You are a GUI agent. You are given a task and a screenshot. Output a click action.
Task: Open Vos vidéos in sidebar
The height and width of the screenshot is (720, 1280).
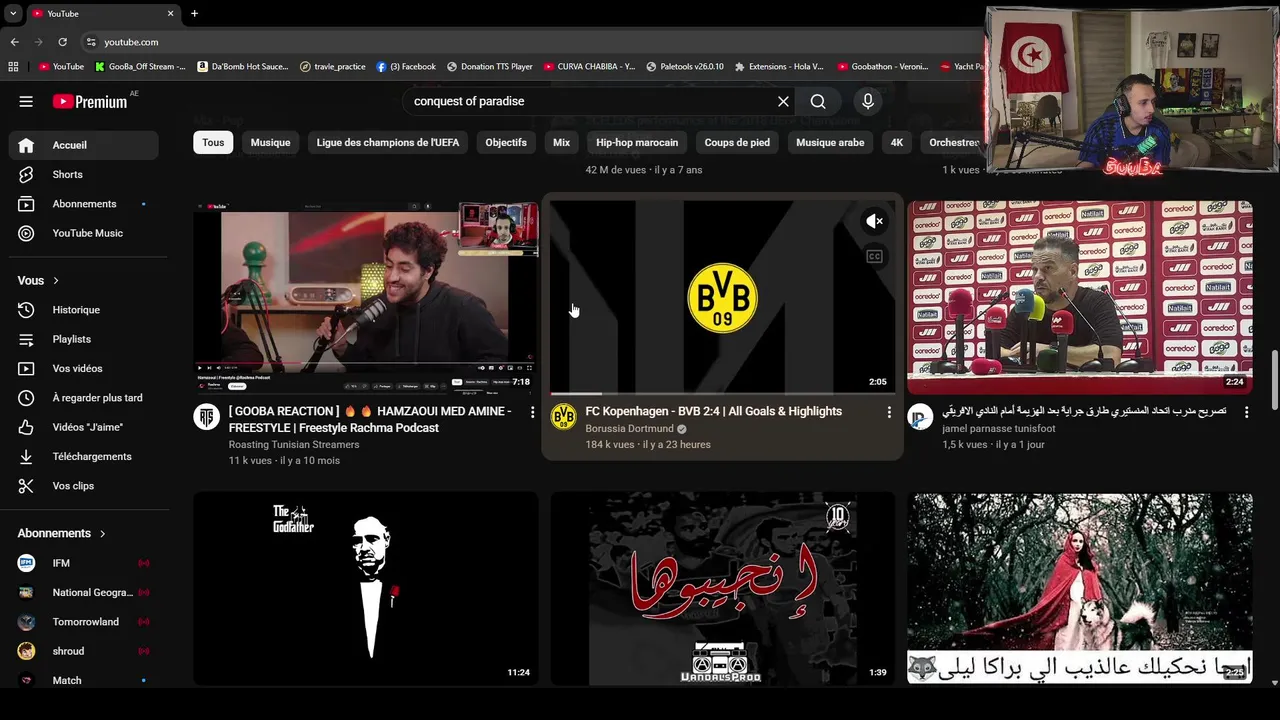84,368
